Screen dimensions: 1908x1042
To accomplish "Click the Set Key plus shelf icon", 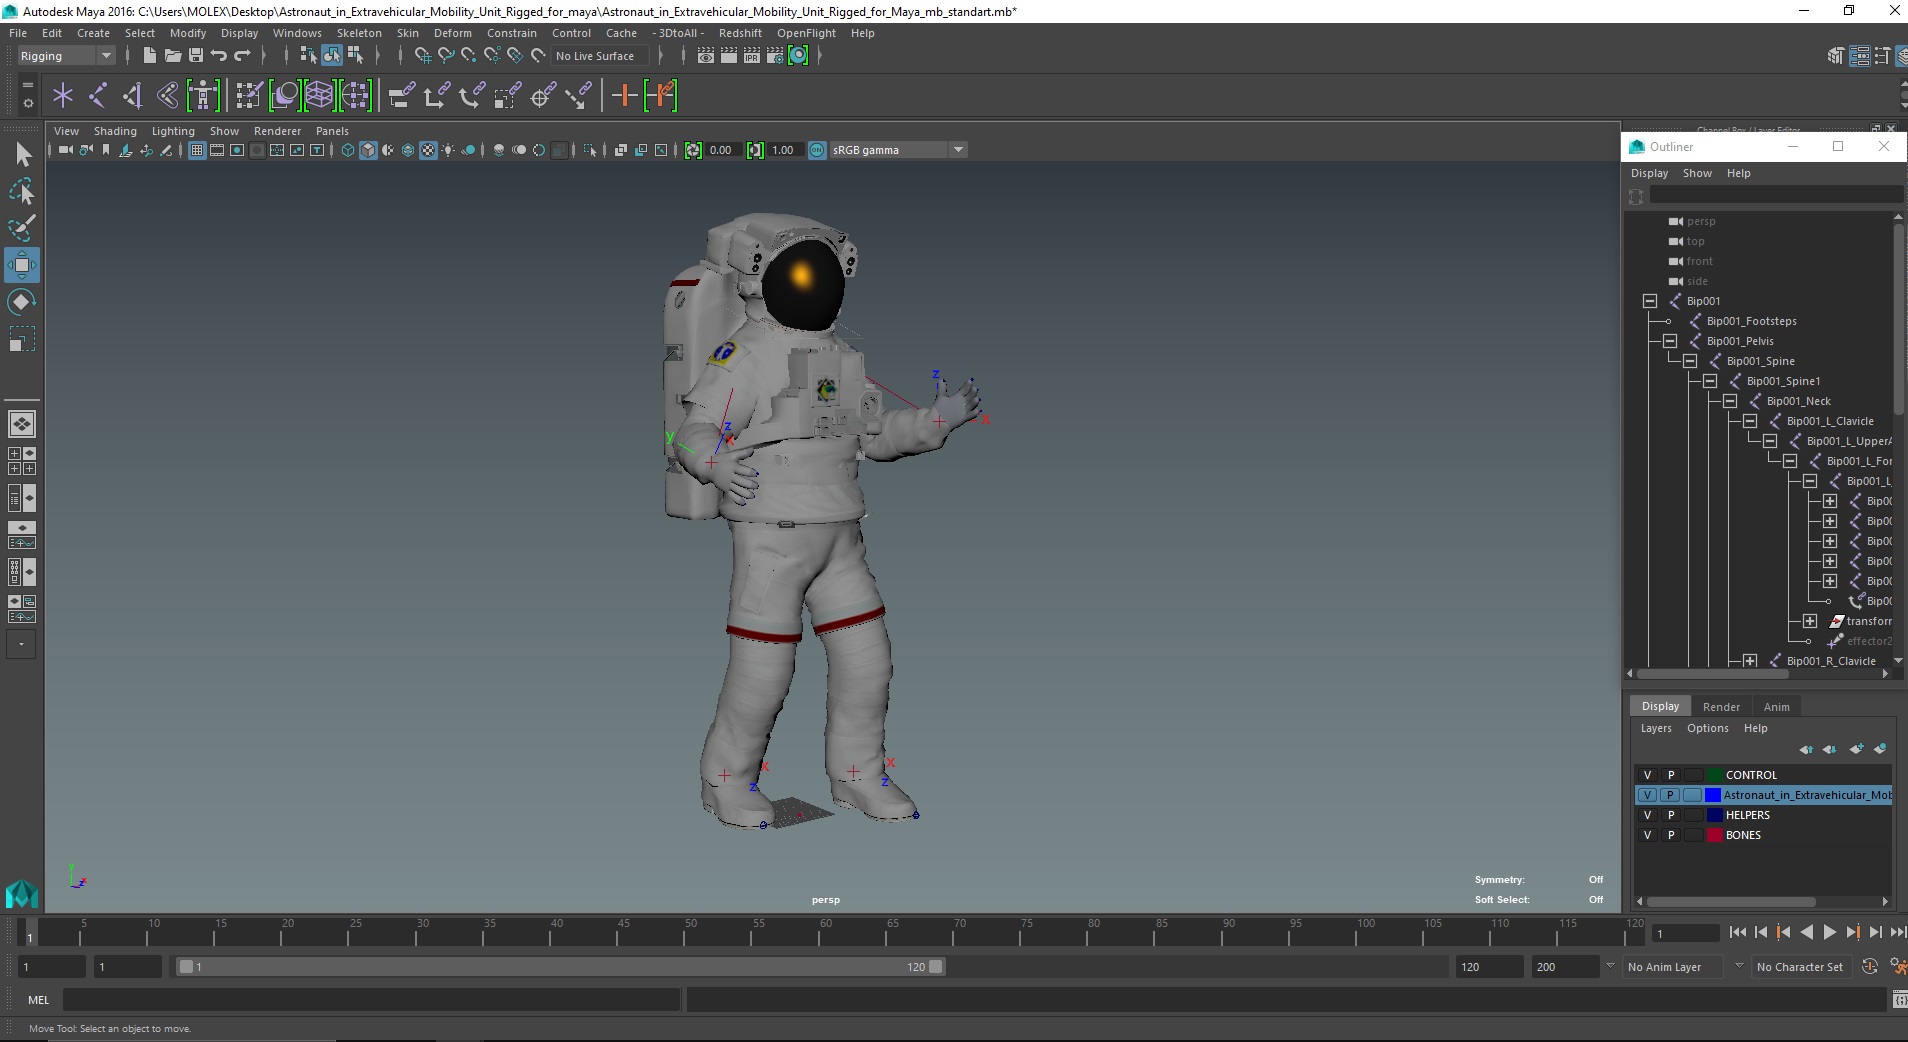I will (624, 96).
